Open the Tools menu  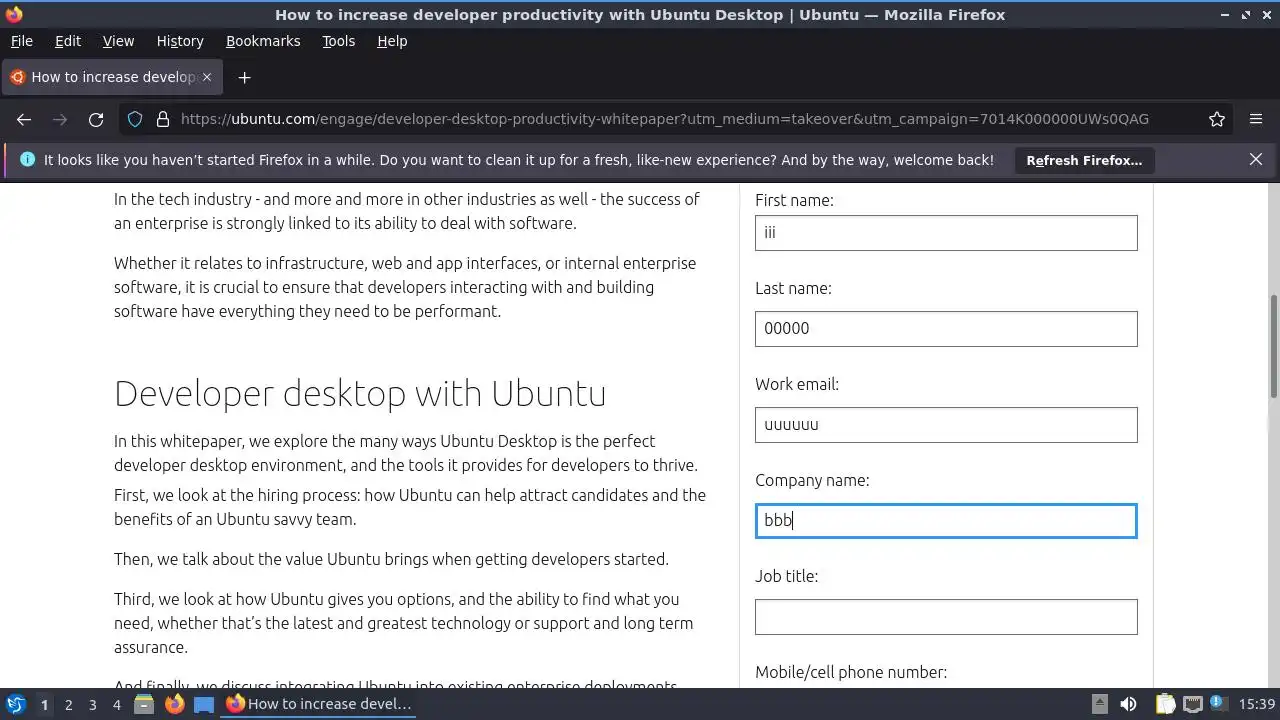pos(338,41)
